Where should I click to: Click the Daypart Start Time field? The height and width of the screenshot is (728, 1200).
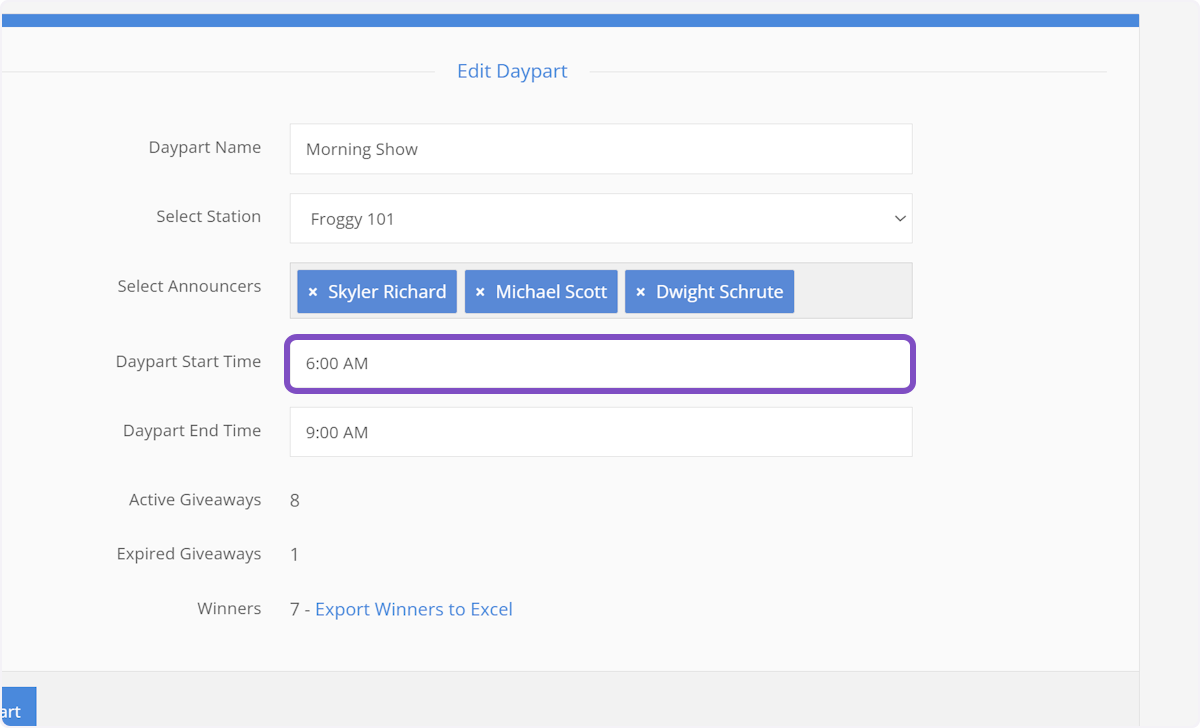[x=600, y=364]
